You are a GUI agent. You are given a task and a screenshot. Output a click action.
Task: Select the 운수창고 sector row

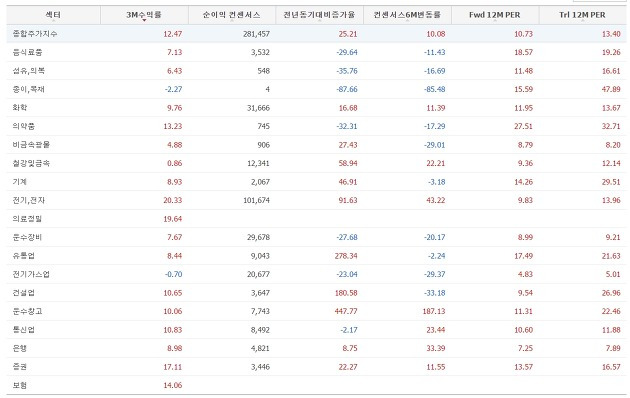[x=316, y=311]
